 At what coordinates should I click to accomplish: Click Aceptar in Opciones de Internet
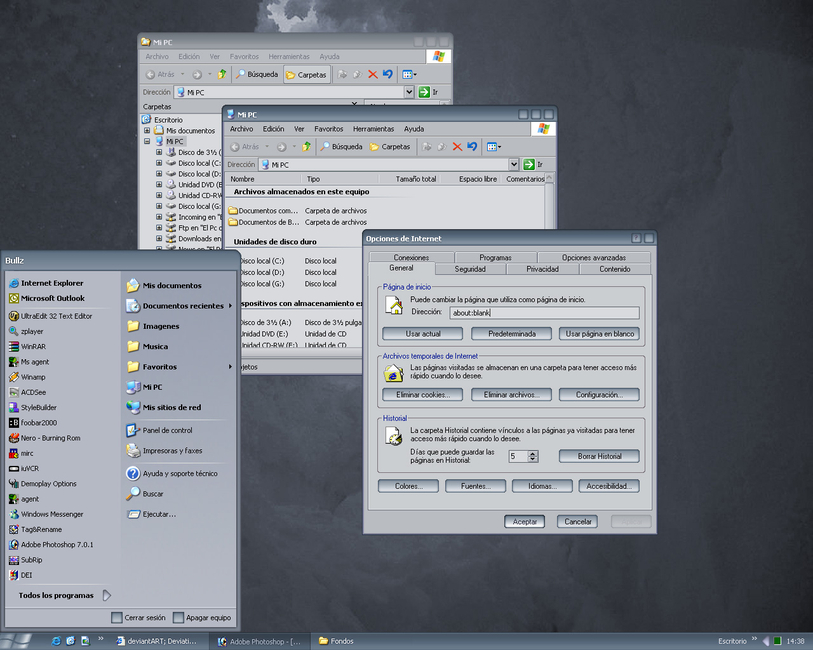tap(525, 521)
